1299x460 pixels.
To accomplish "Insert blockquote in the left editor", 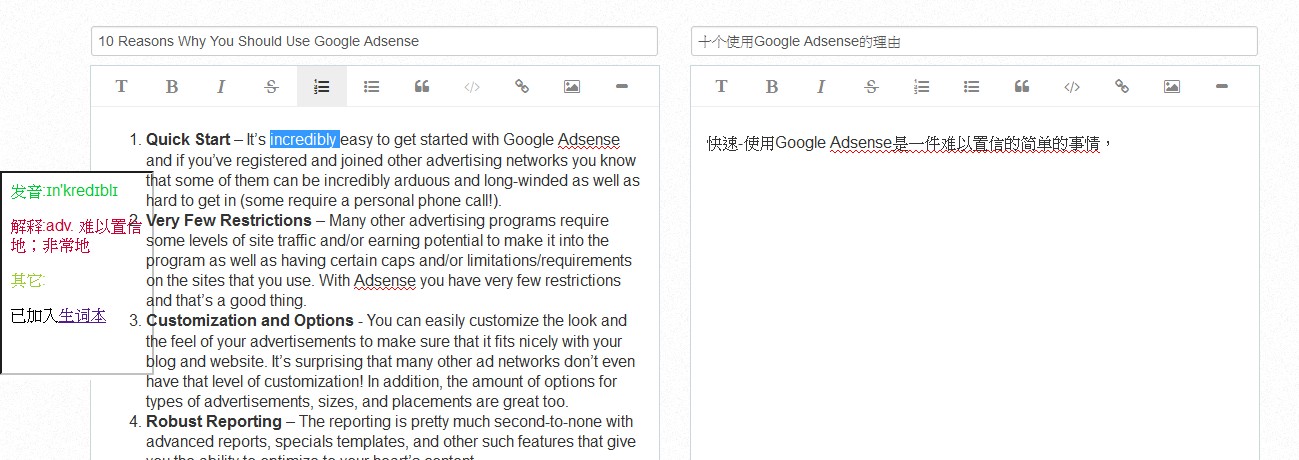I will tap(422, 87).
